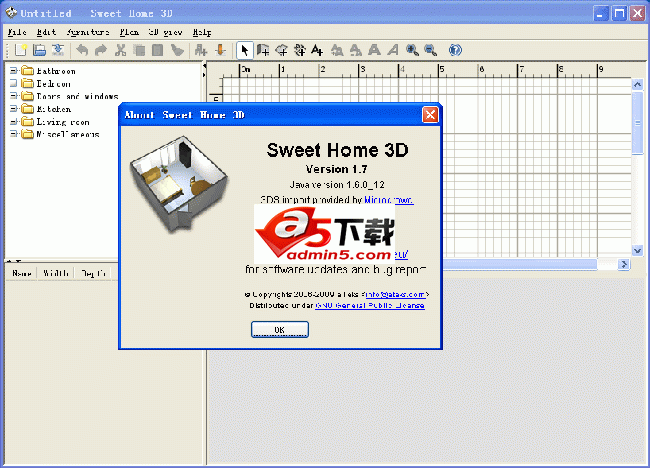Click the Delete toolbar icon
This screenshot has height=468, width=650.
[177, 50]
